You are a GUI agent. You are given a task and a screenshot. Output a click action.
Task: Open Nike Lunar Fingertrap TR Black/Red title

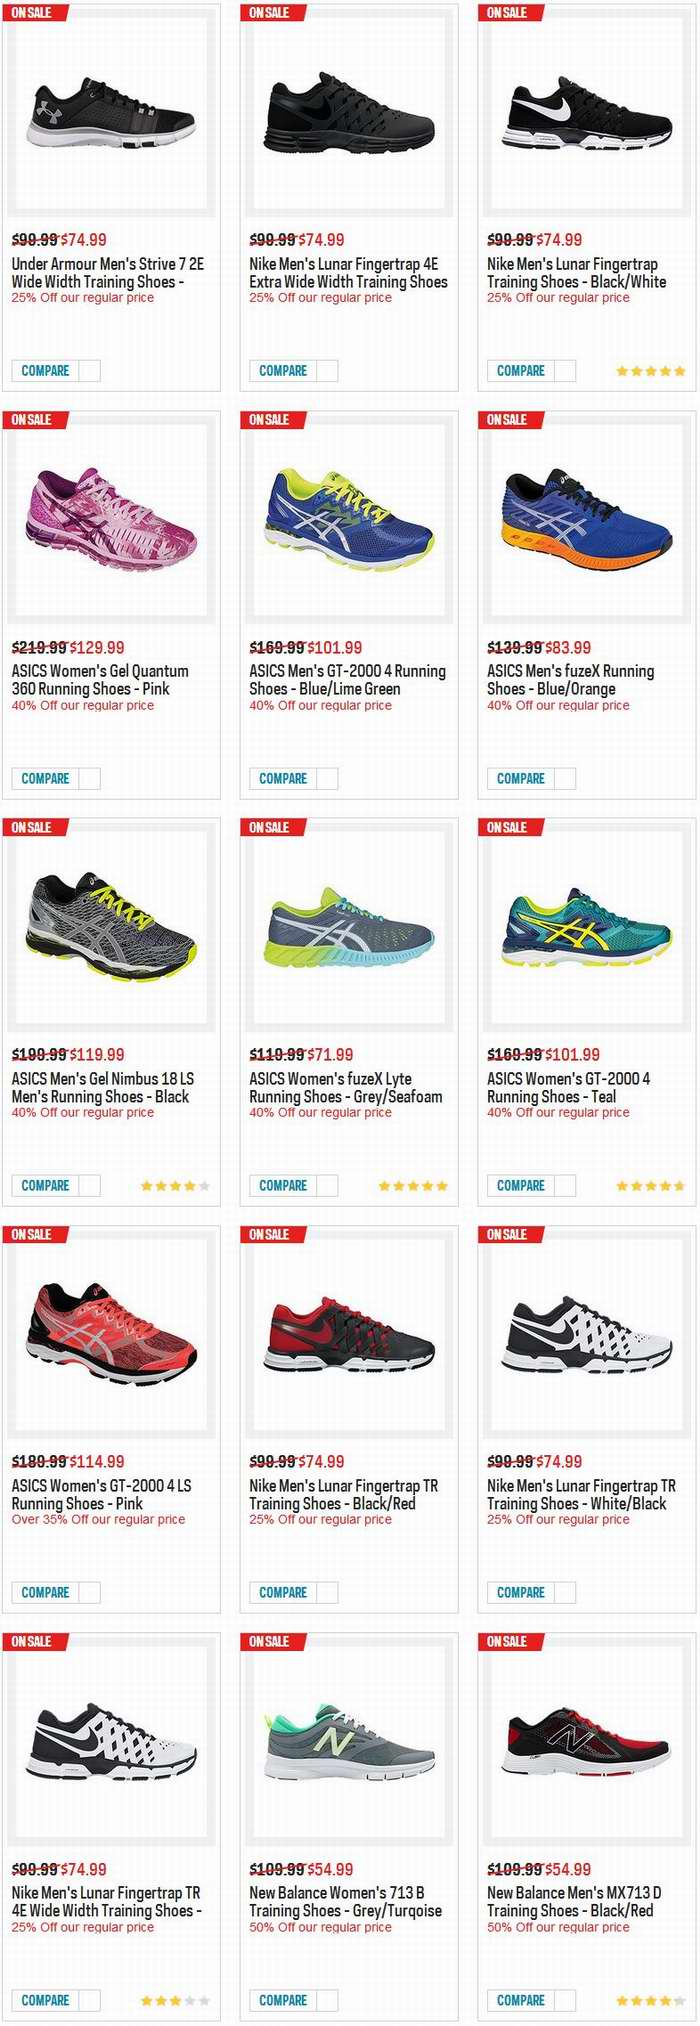(x=343, y=1495)
